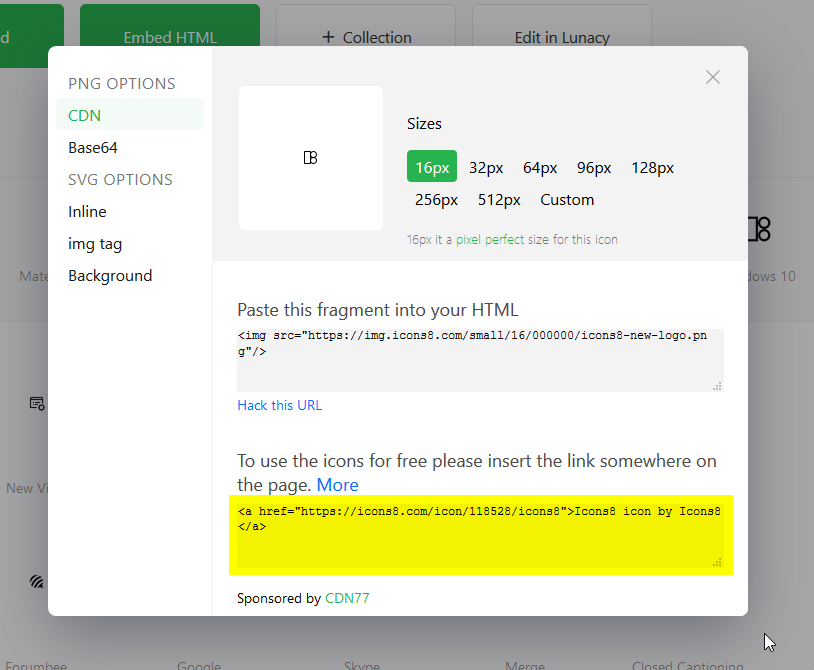Click the attribution link code box

pyautogui.click(x=480, y=535)
